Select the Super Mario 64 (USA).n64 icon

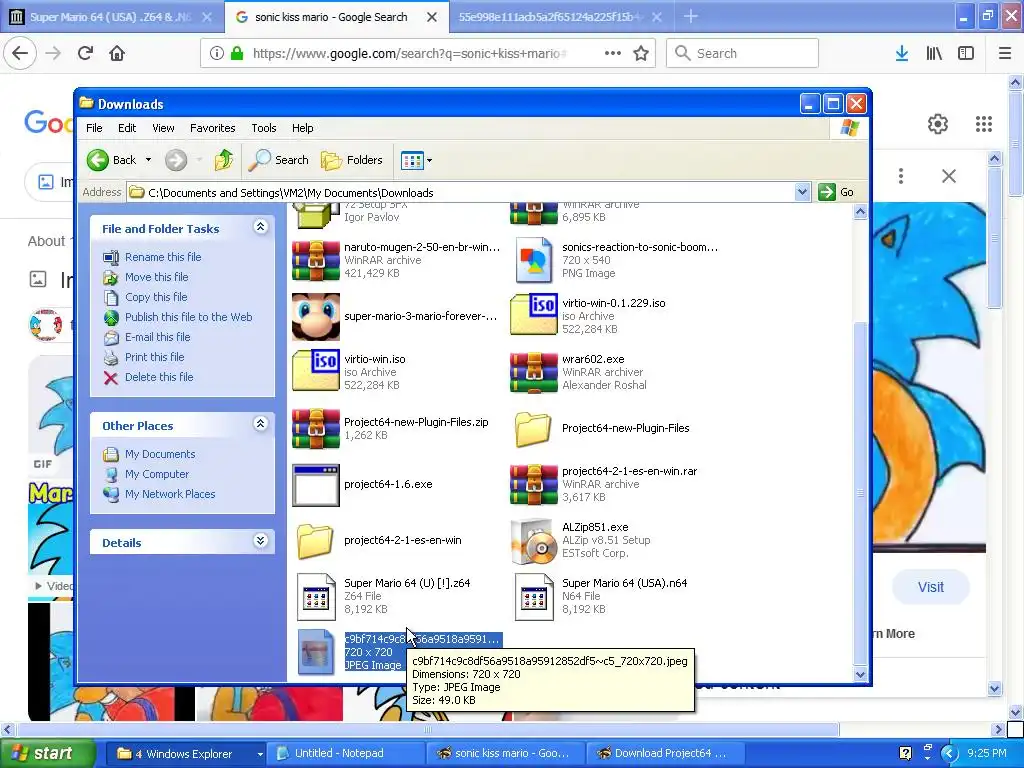coord(534,596)
